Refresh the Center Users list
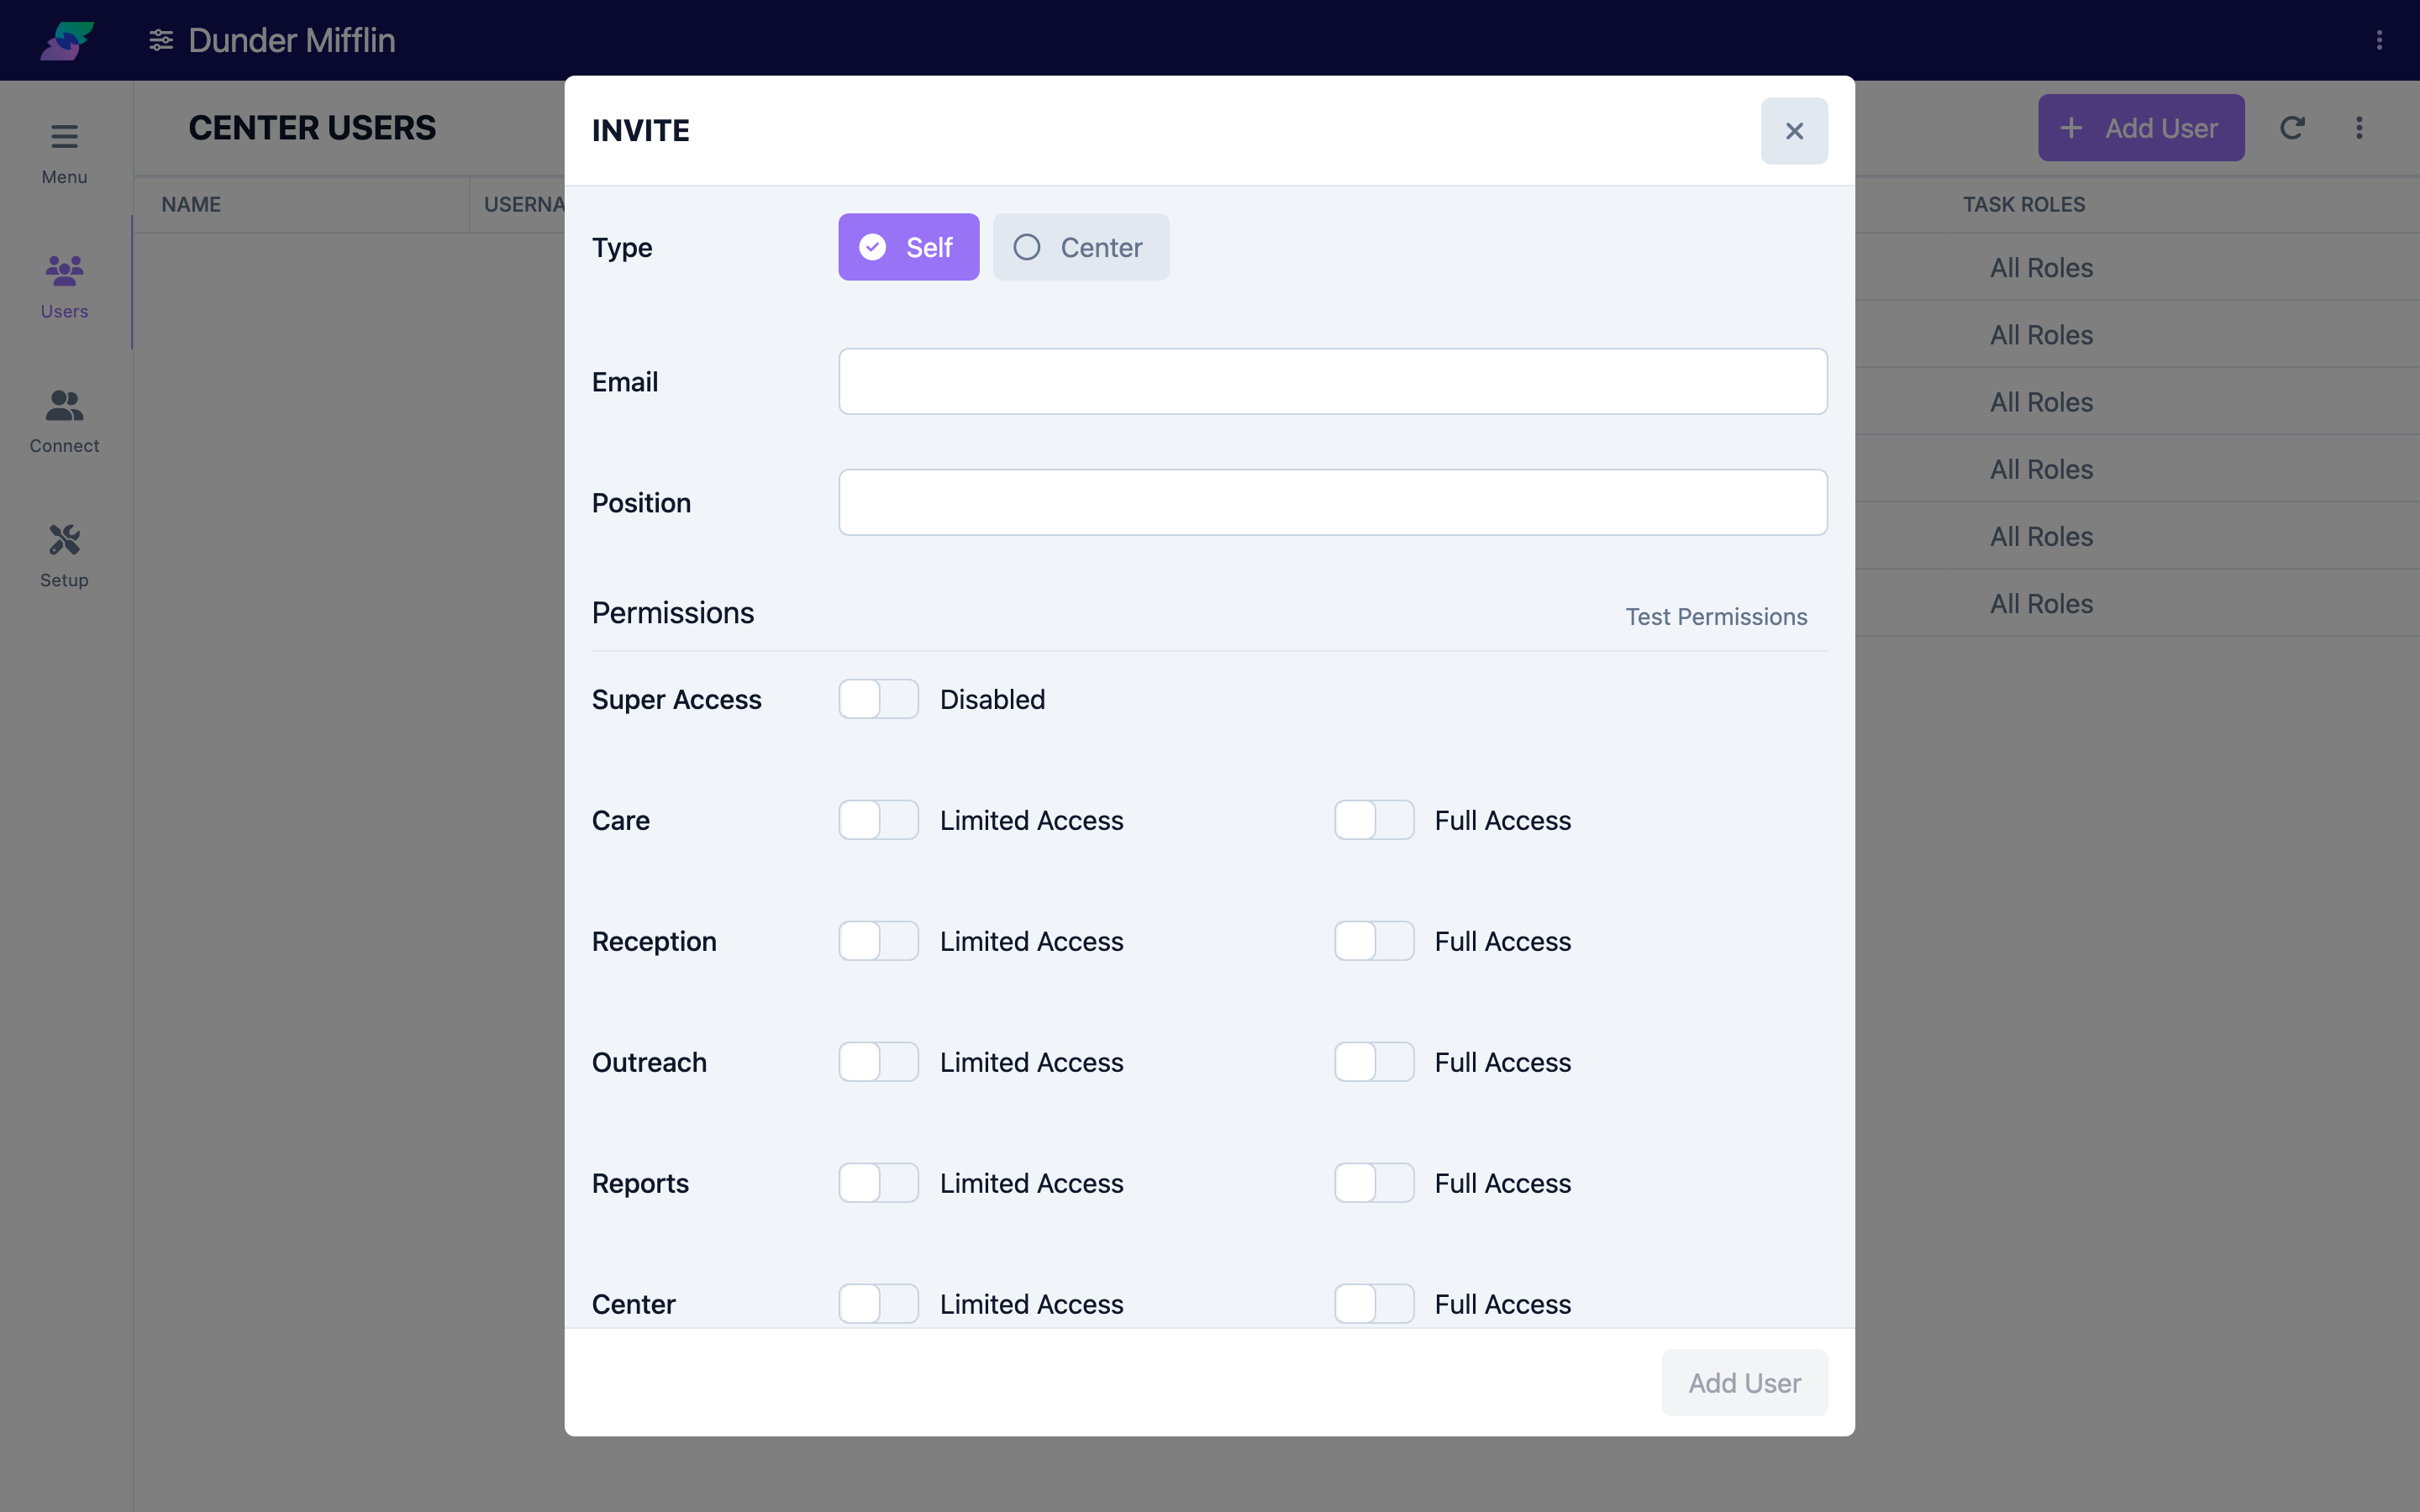The height and width of the screenshot is (1512, 2420). tap(2292, 128)
